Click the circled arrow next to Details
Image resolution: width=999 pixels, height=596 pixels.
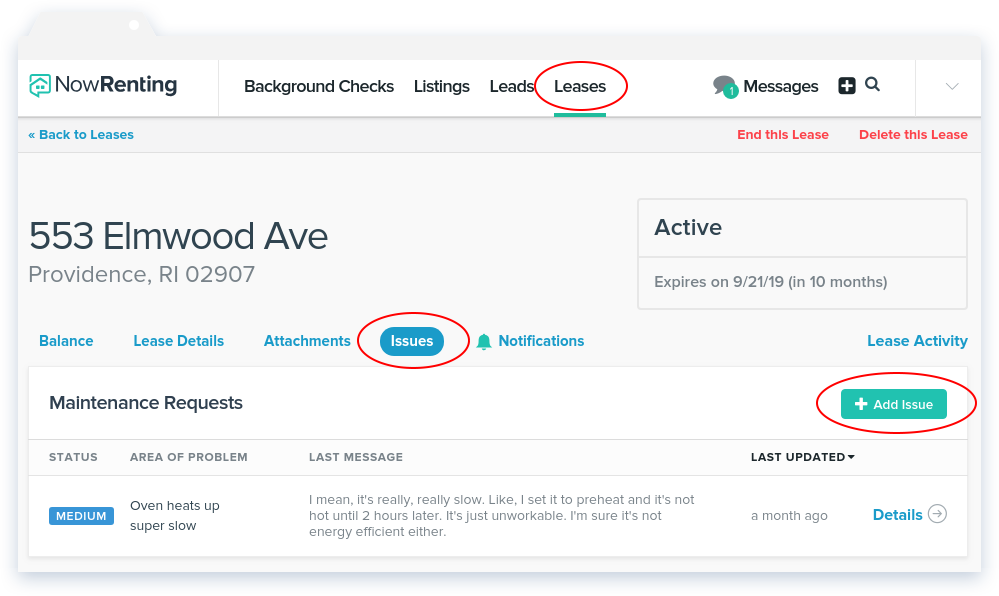tap(937, 514)
